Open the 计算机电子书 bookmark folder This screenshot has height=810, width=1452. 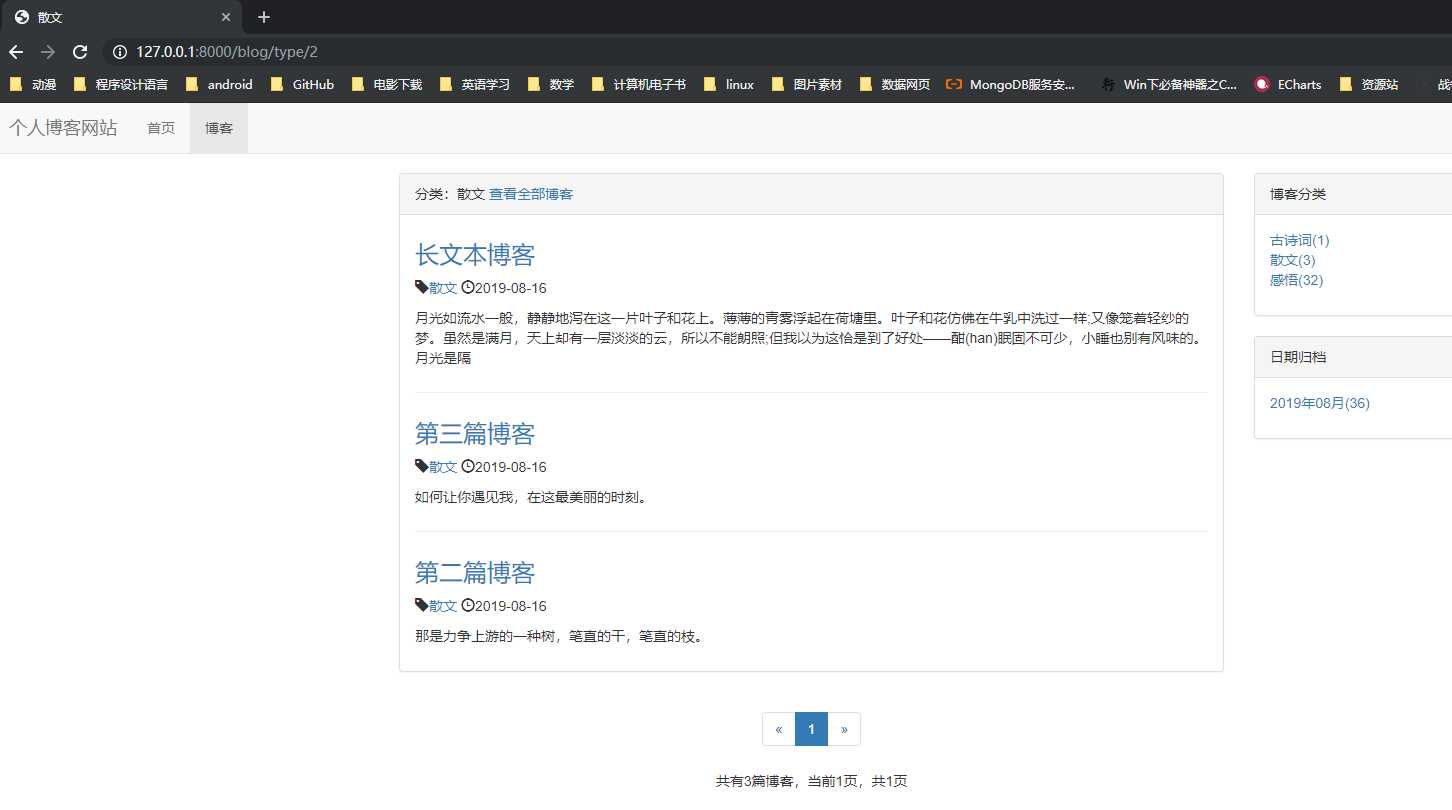coord(639,85)
